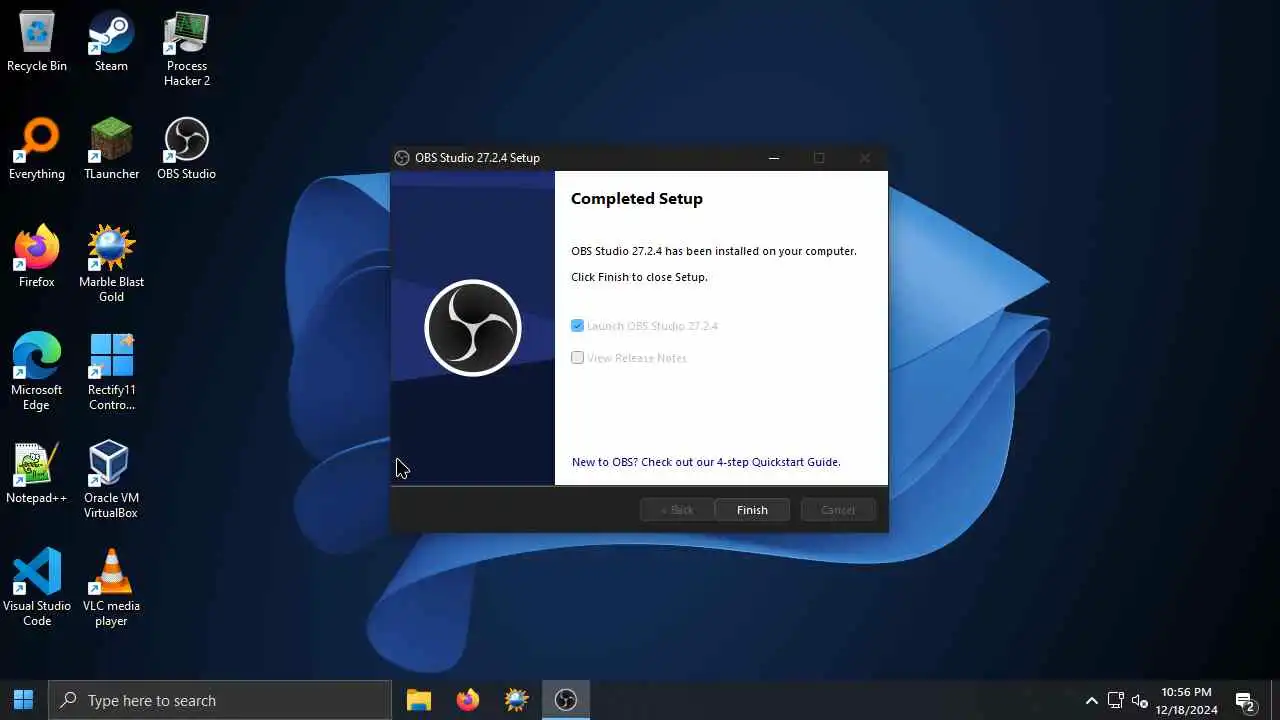Show hidden system tray icons
The height and width of the screenshot is (720, 1280).
[x=1092, y=700]
